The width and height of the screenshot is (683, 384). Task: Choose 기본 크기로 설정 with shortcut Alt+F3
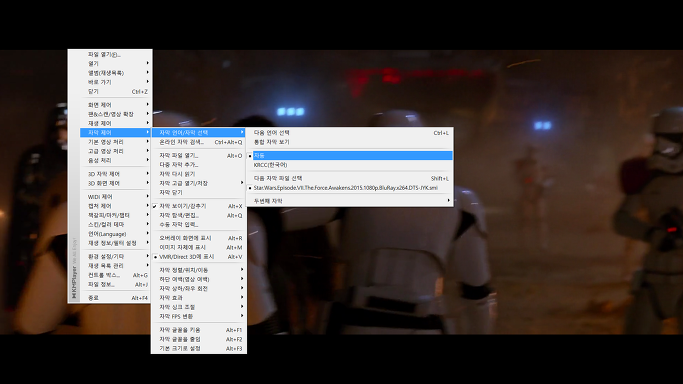[199, 348]
